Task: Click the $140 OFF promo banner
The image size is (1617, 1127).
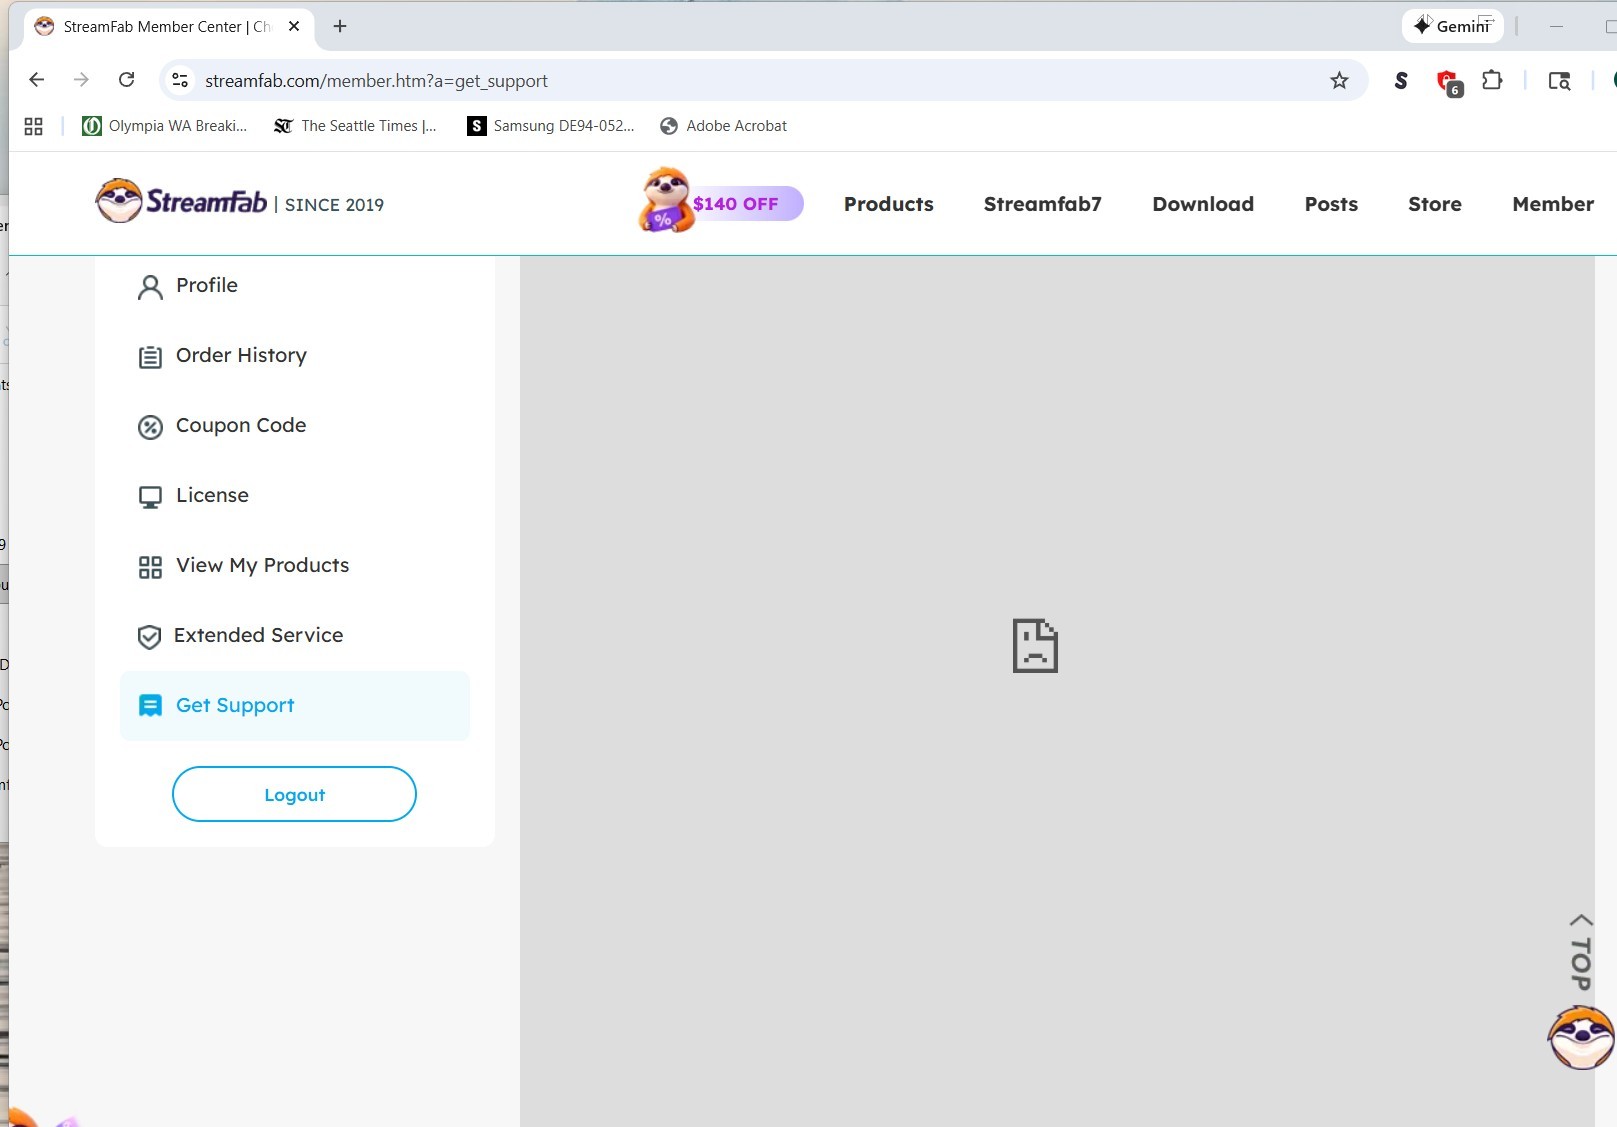Action: point(721,202)
